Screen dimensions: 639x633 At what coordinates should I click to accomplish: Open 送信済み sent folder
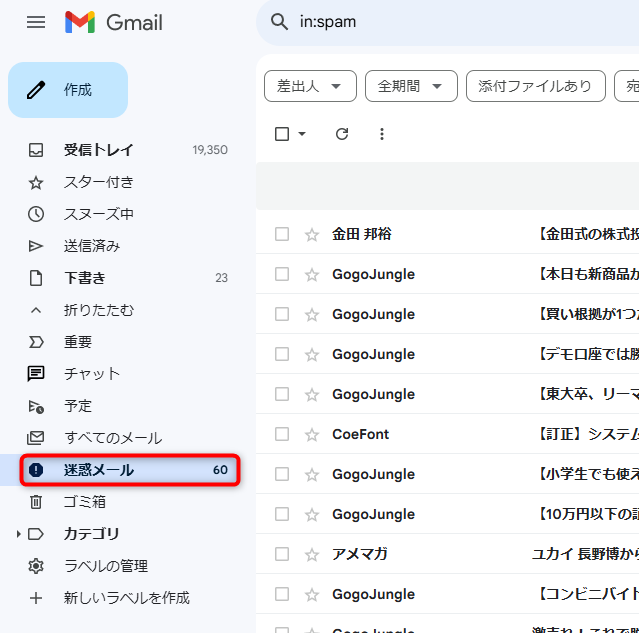pos(128,246)
